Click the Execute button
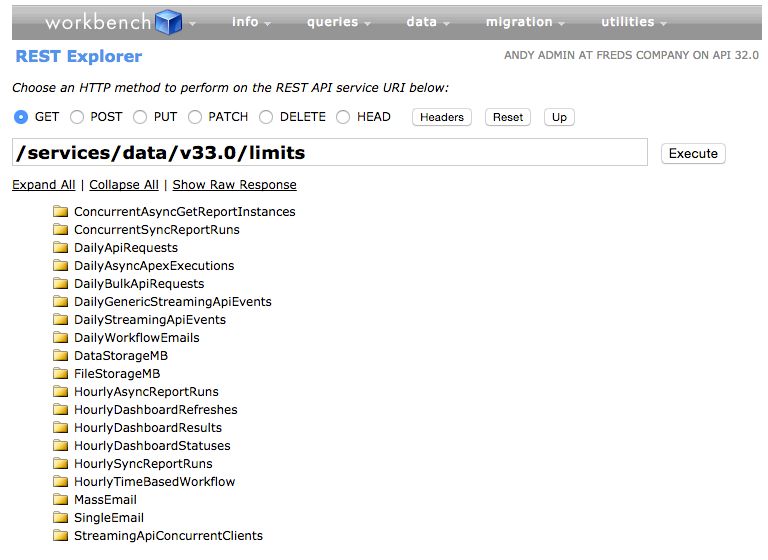This screenshot has height=560, width=768. click(693, 153)
